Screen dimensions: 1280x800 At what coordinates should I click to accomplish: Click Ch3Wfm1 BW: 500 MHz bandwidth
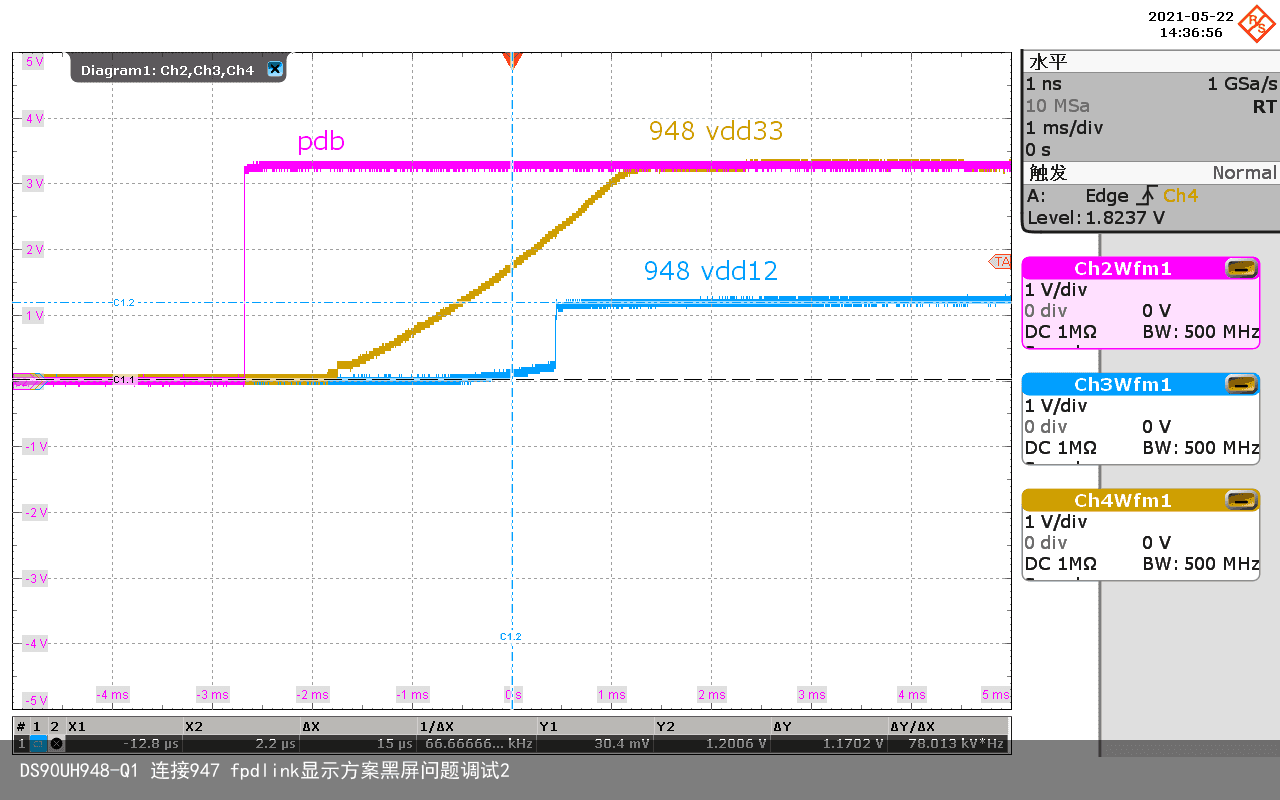(1201, 448)
